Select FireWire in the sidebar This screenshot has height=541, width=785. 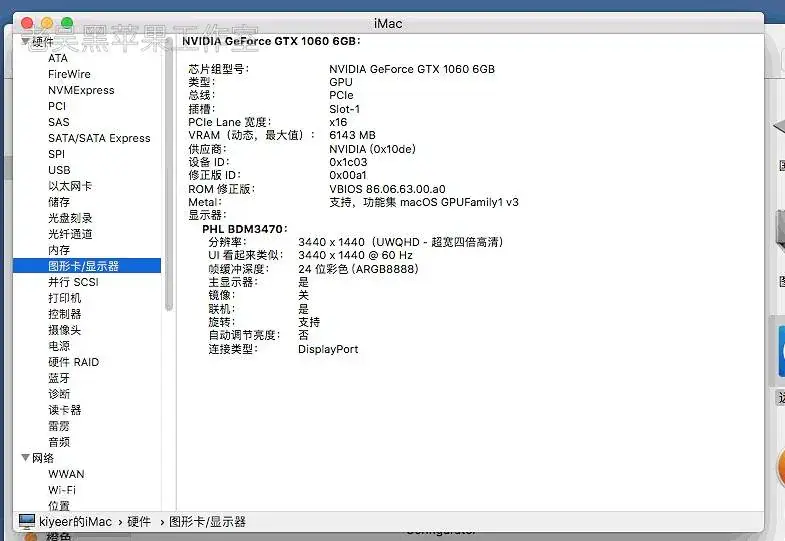point(69,74)
